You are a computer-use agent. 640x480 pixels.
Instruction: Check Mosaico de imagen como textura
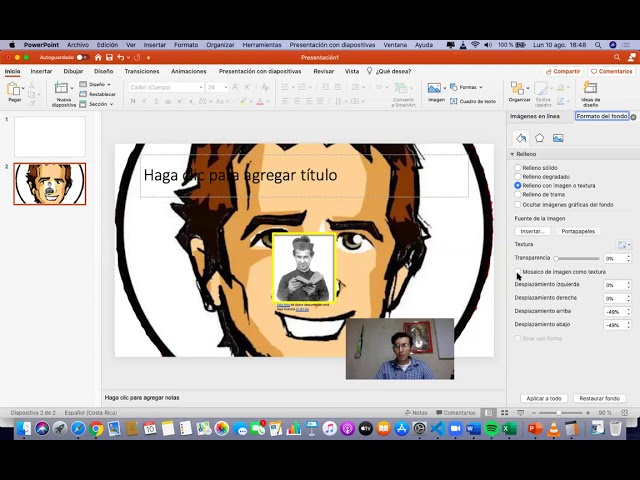pyautogui.click(x=518, y=271)
